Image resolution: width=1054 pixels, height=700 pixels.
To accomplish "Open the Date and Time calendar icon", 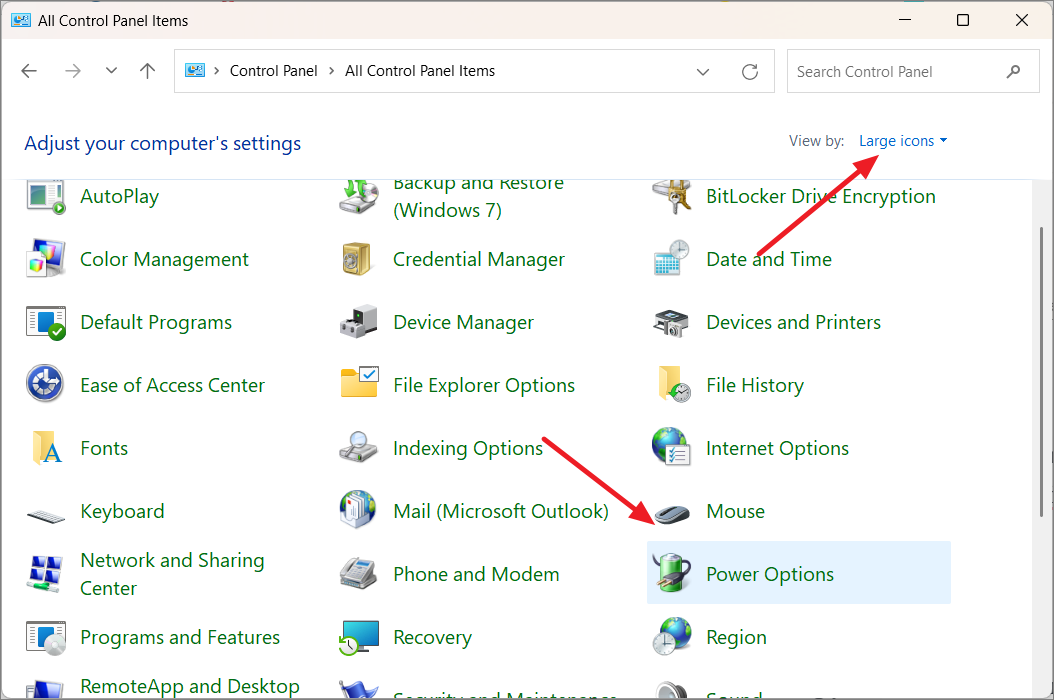I will pyautogui.click(x=672, y=258).
